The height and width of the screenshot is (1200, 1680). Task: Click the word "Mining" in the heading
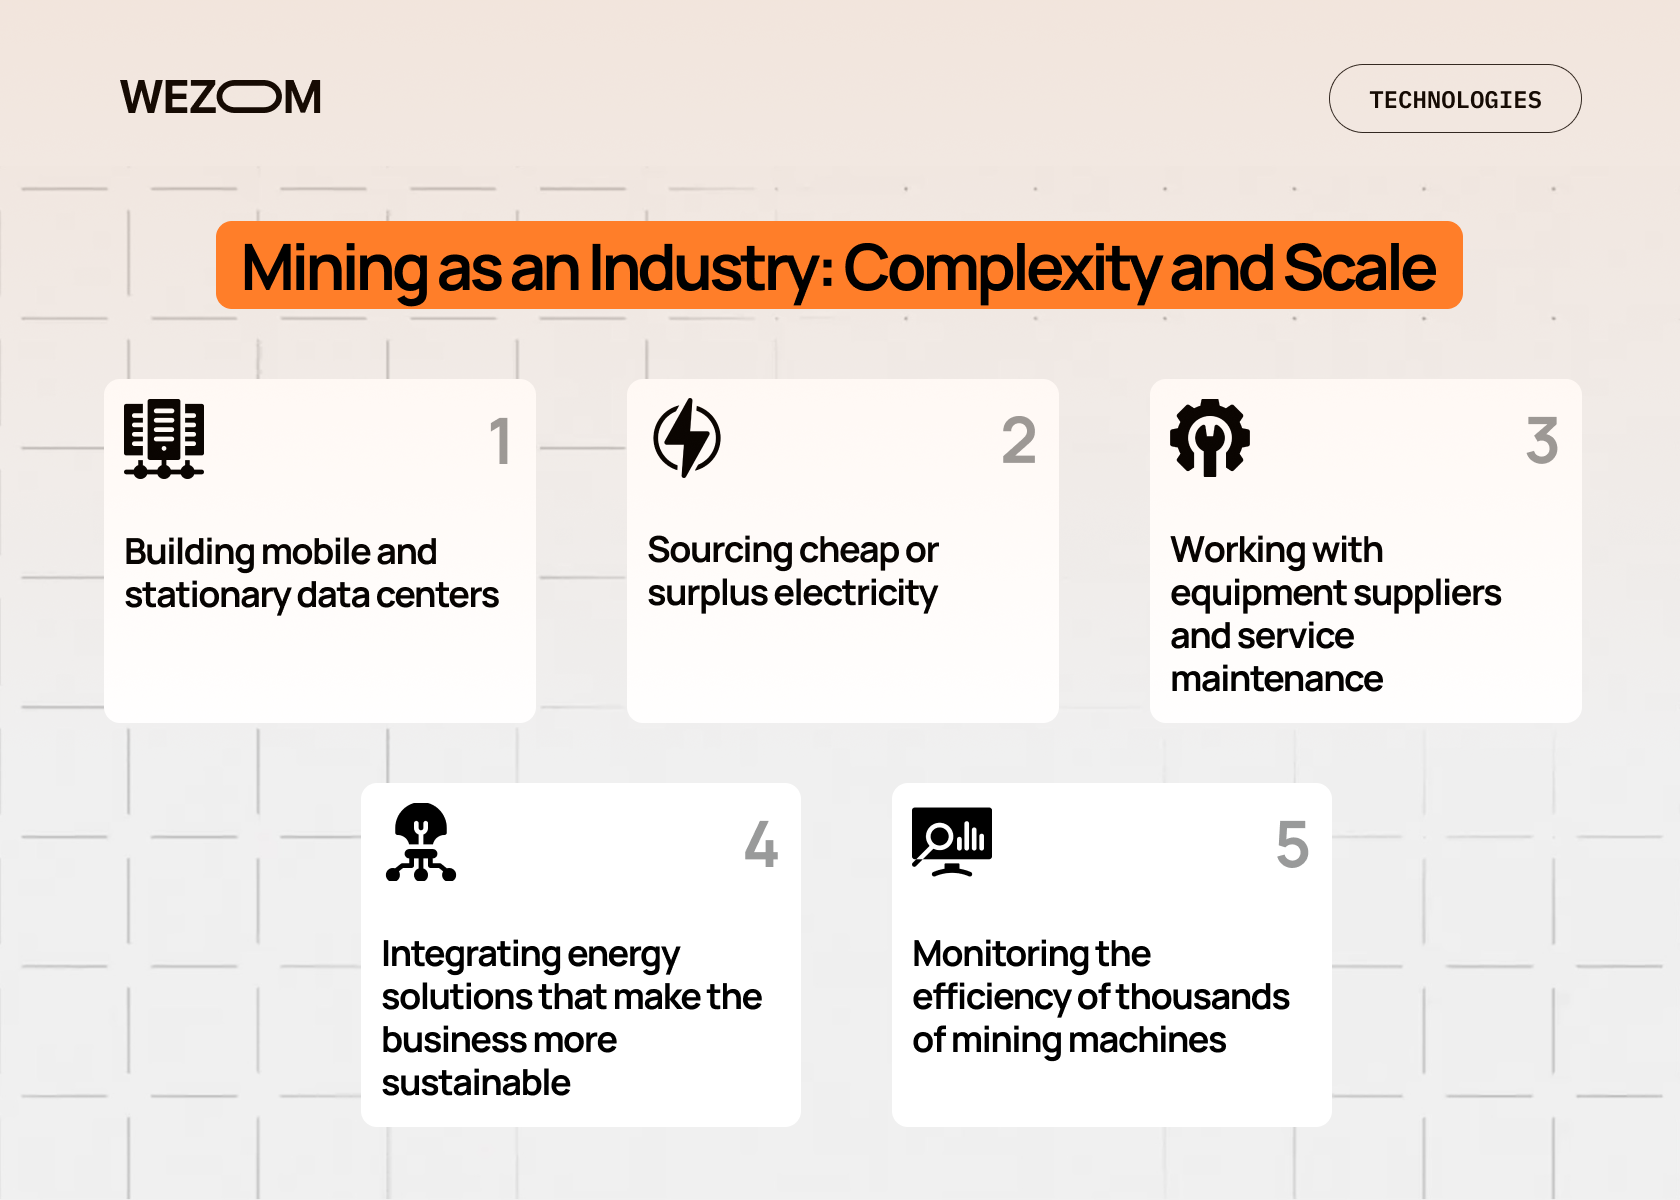pyautogui.click(x=335, y=268)
